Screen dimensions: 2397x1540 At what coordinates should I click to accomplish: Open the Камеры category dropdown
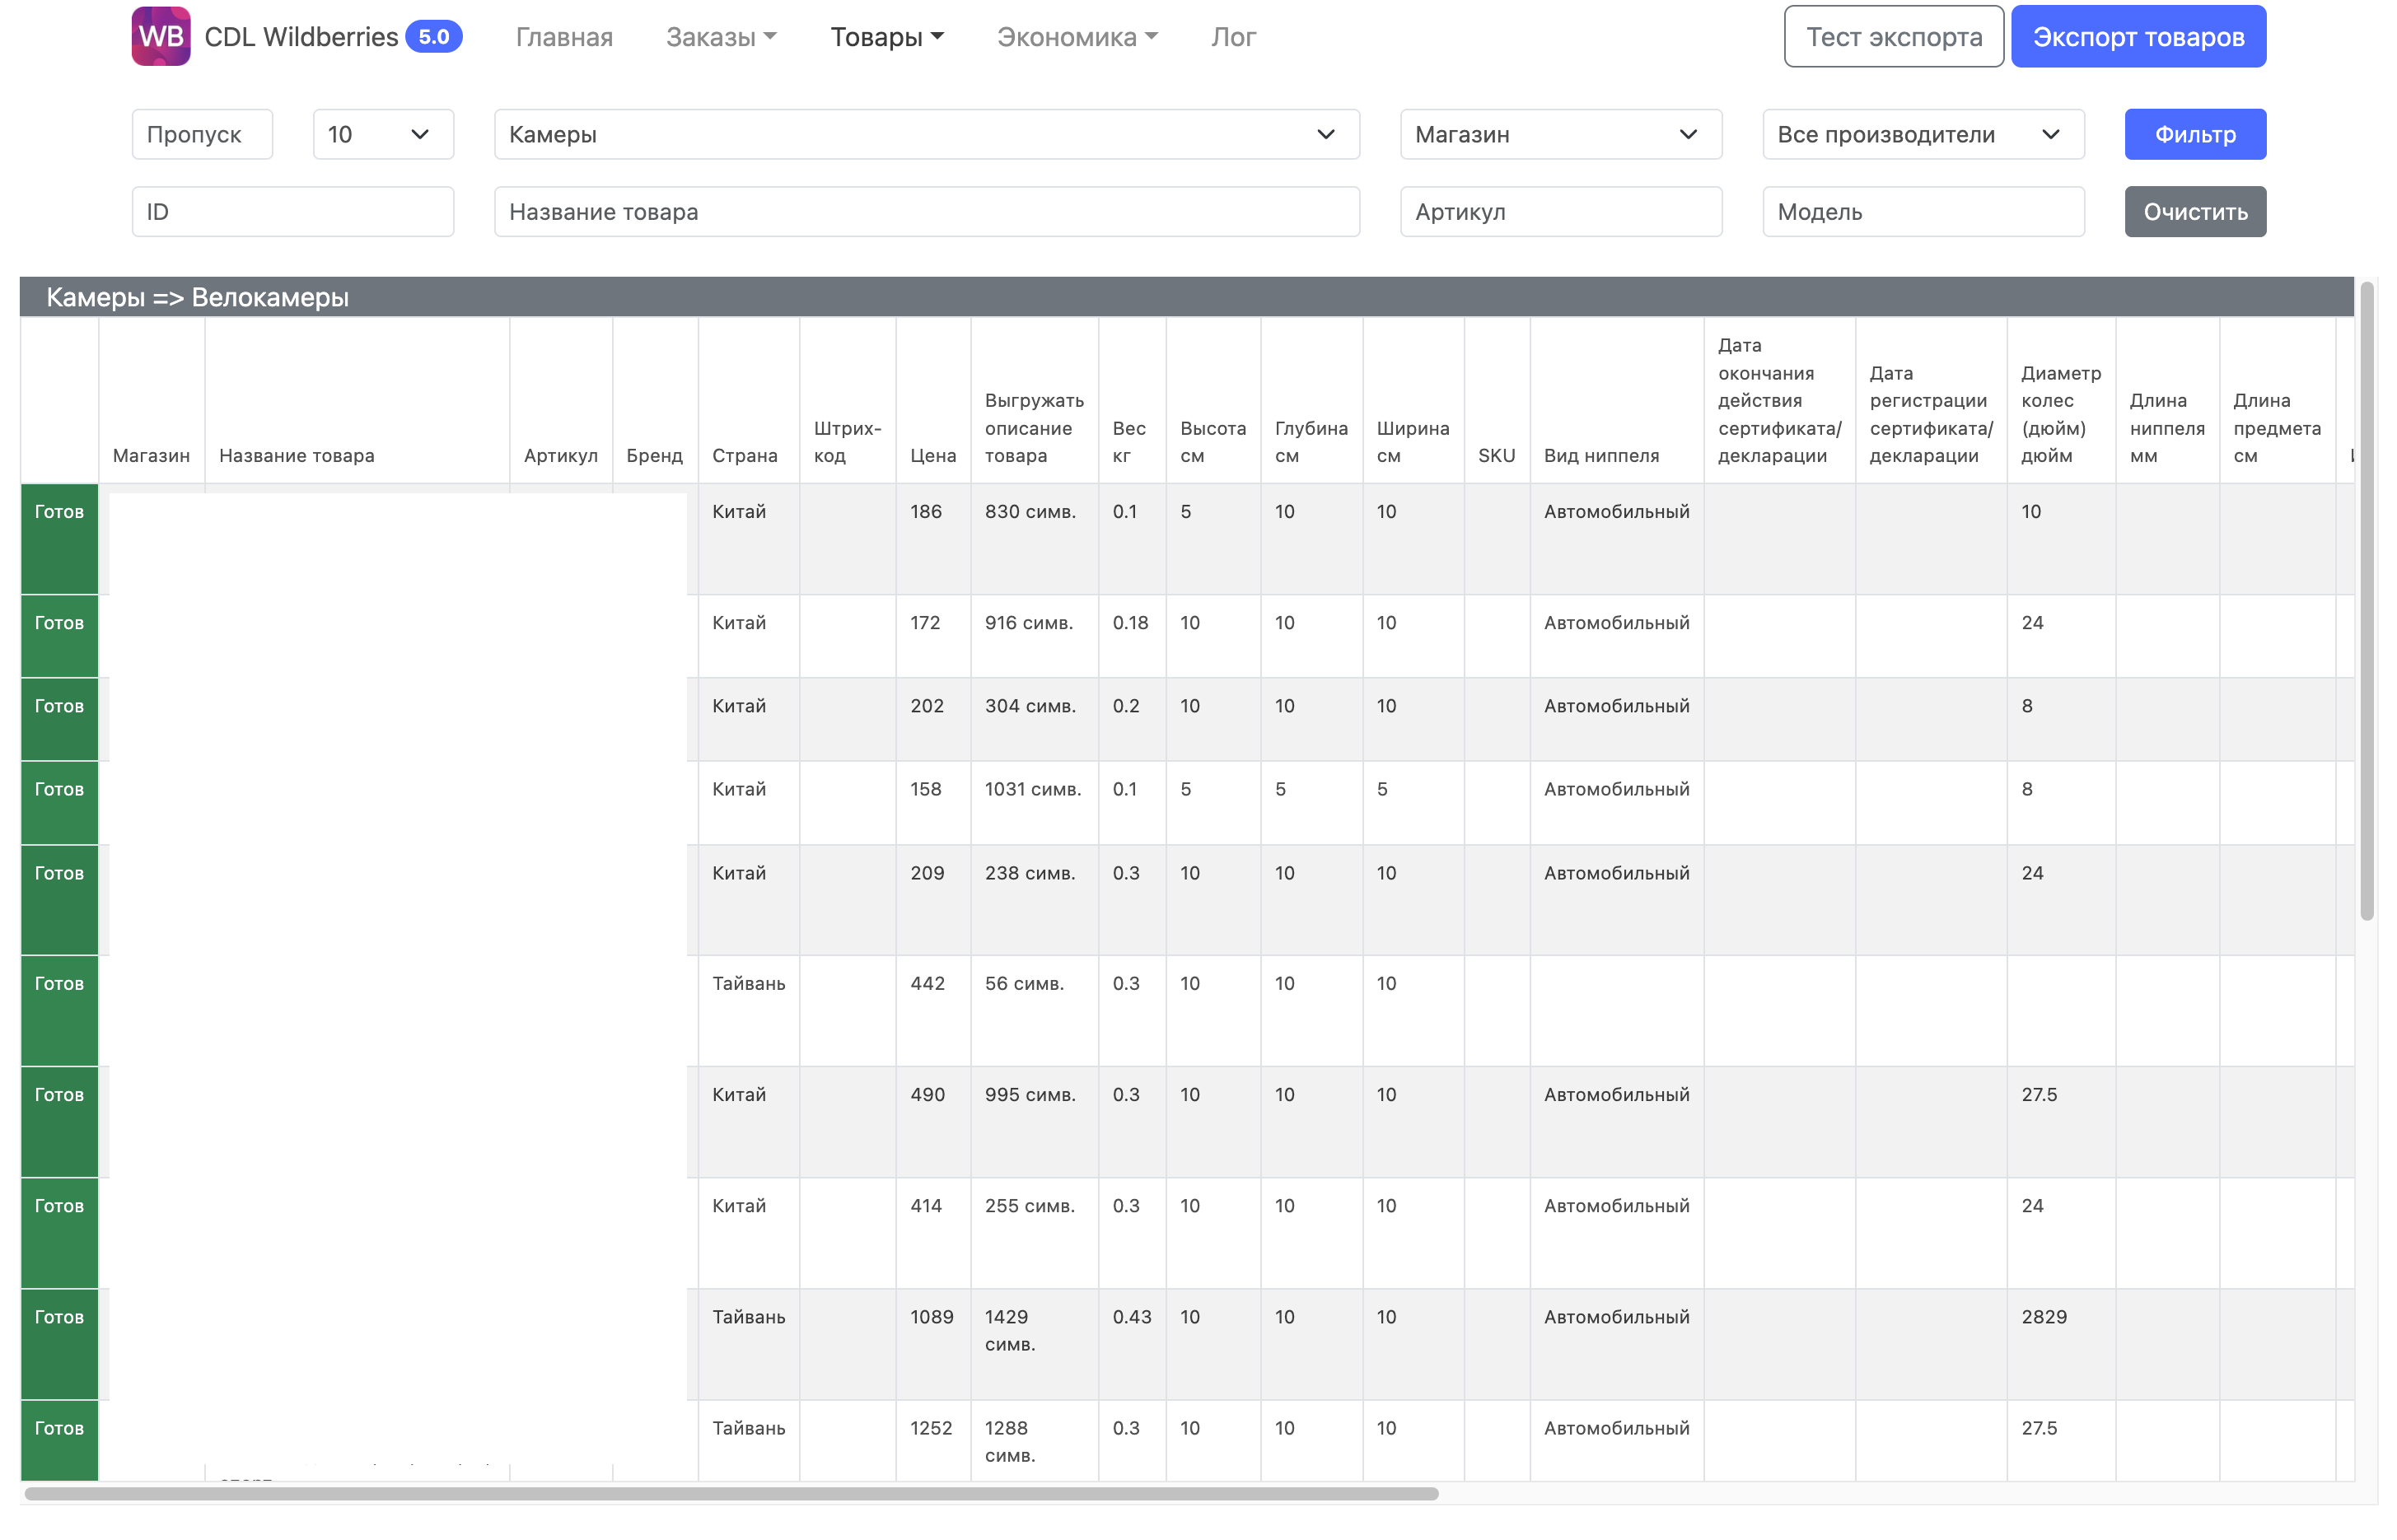click(926, 134)
